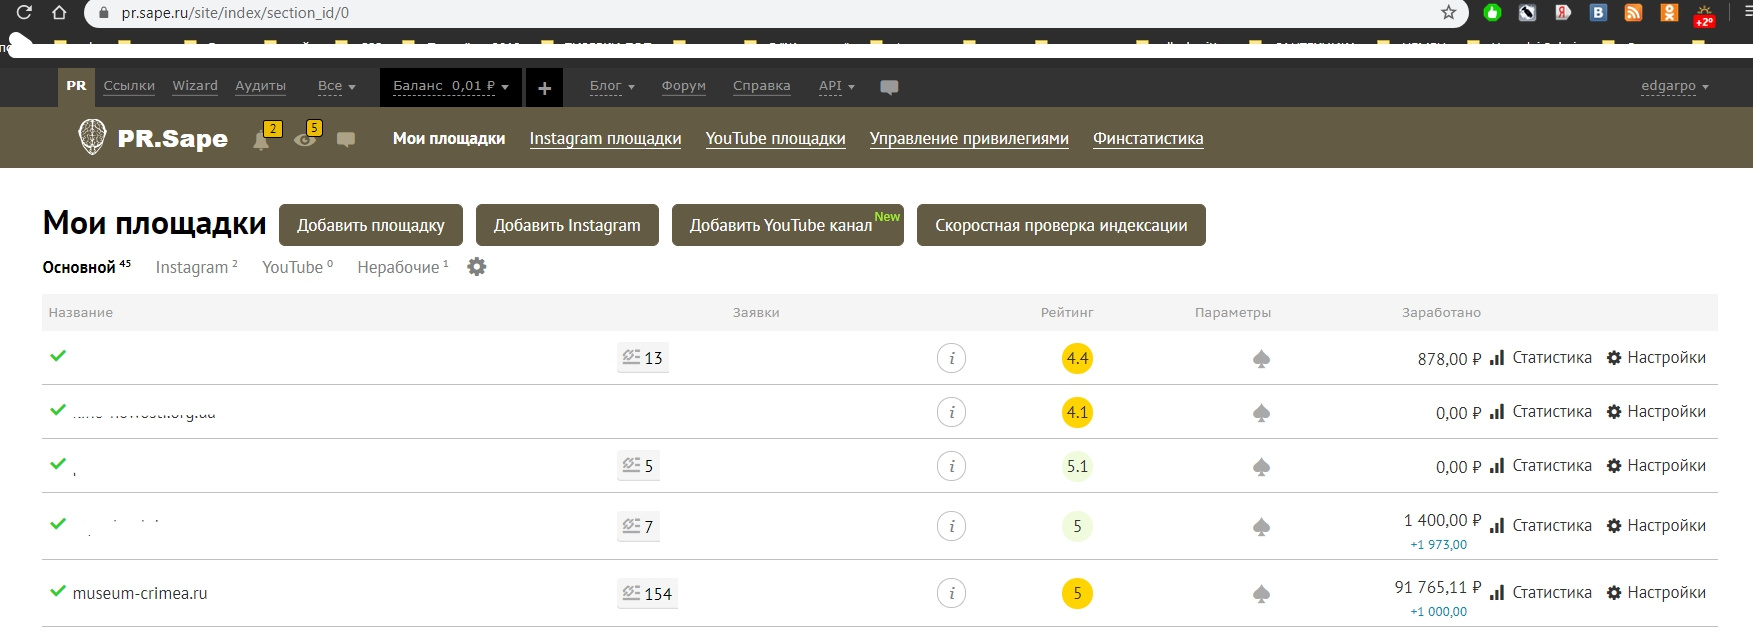Show info for the site rated 5.1

tap(952, 466)
